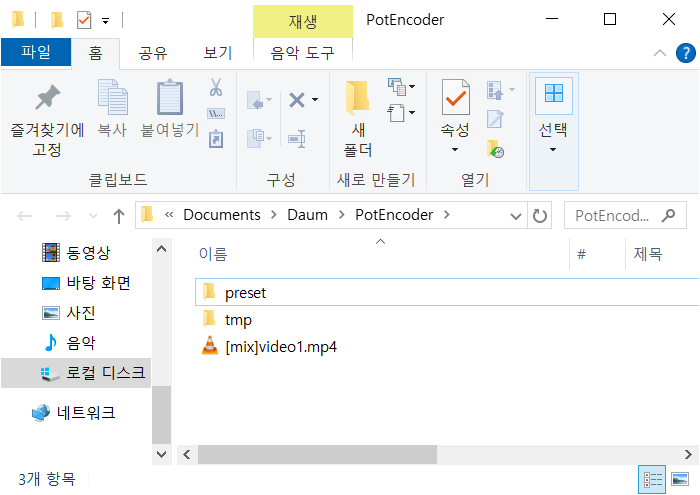
Task: Open Properties (속성) checkmark icon
Action: tap(455, 97)
